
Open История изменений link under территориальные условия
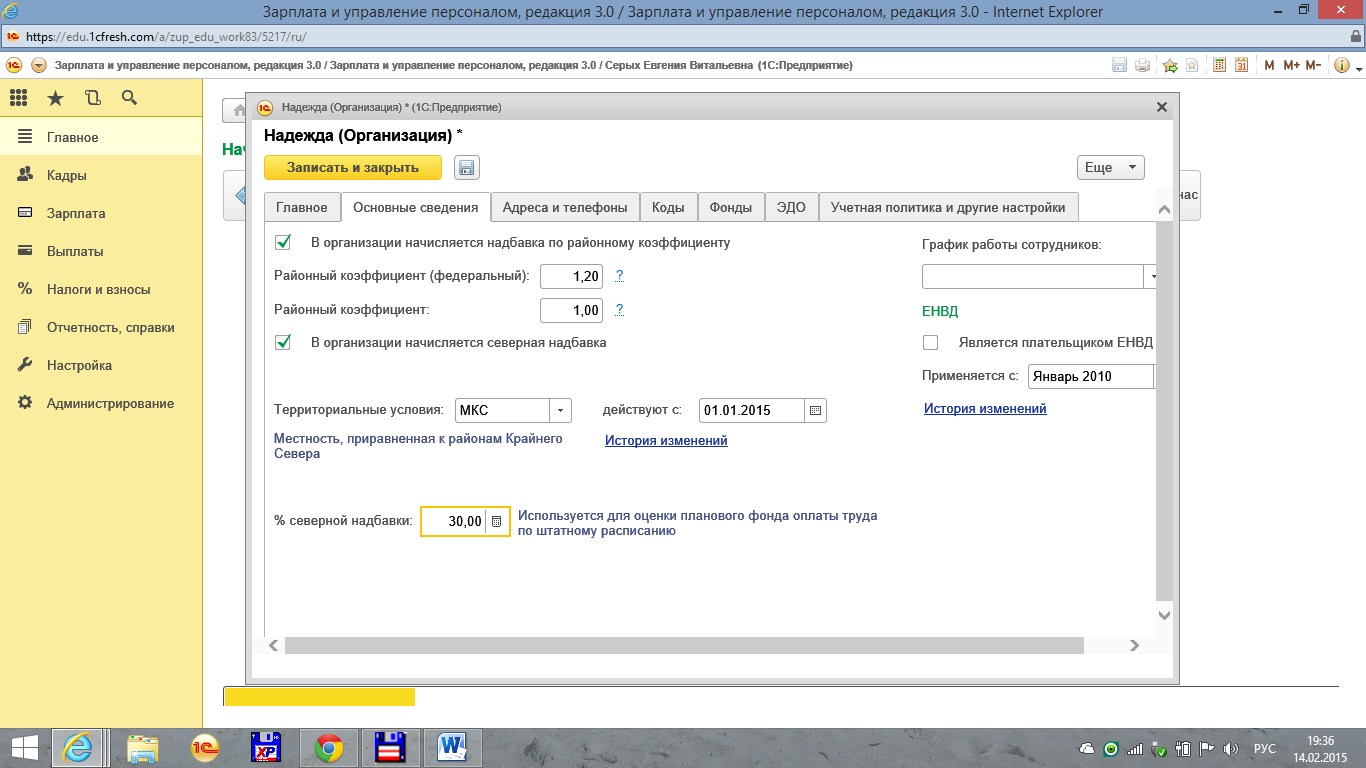(x=666, y=440)
